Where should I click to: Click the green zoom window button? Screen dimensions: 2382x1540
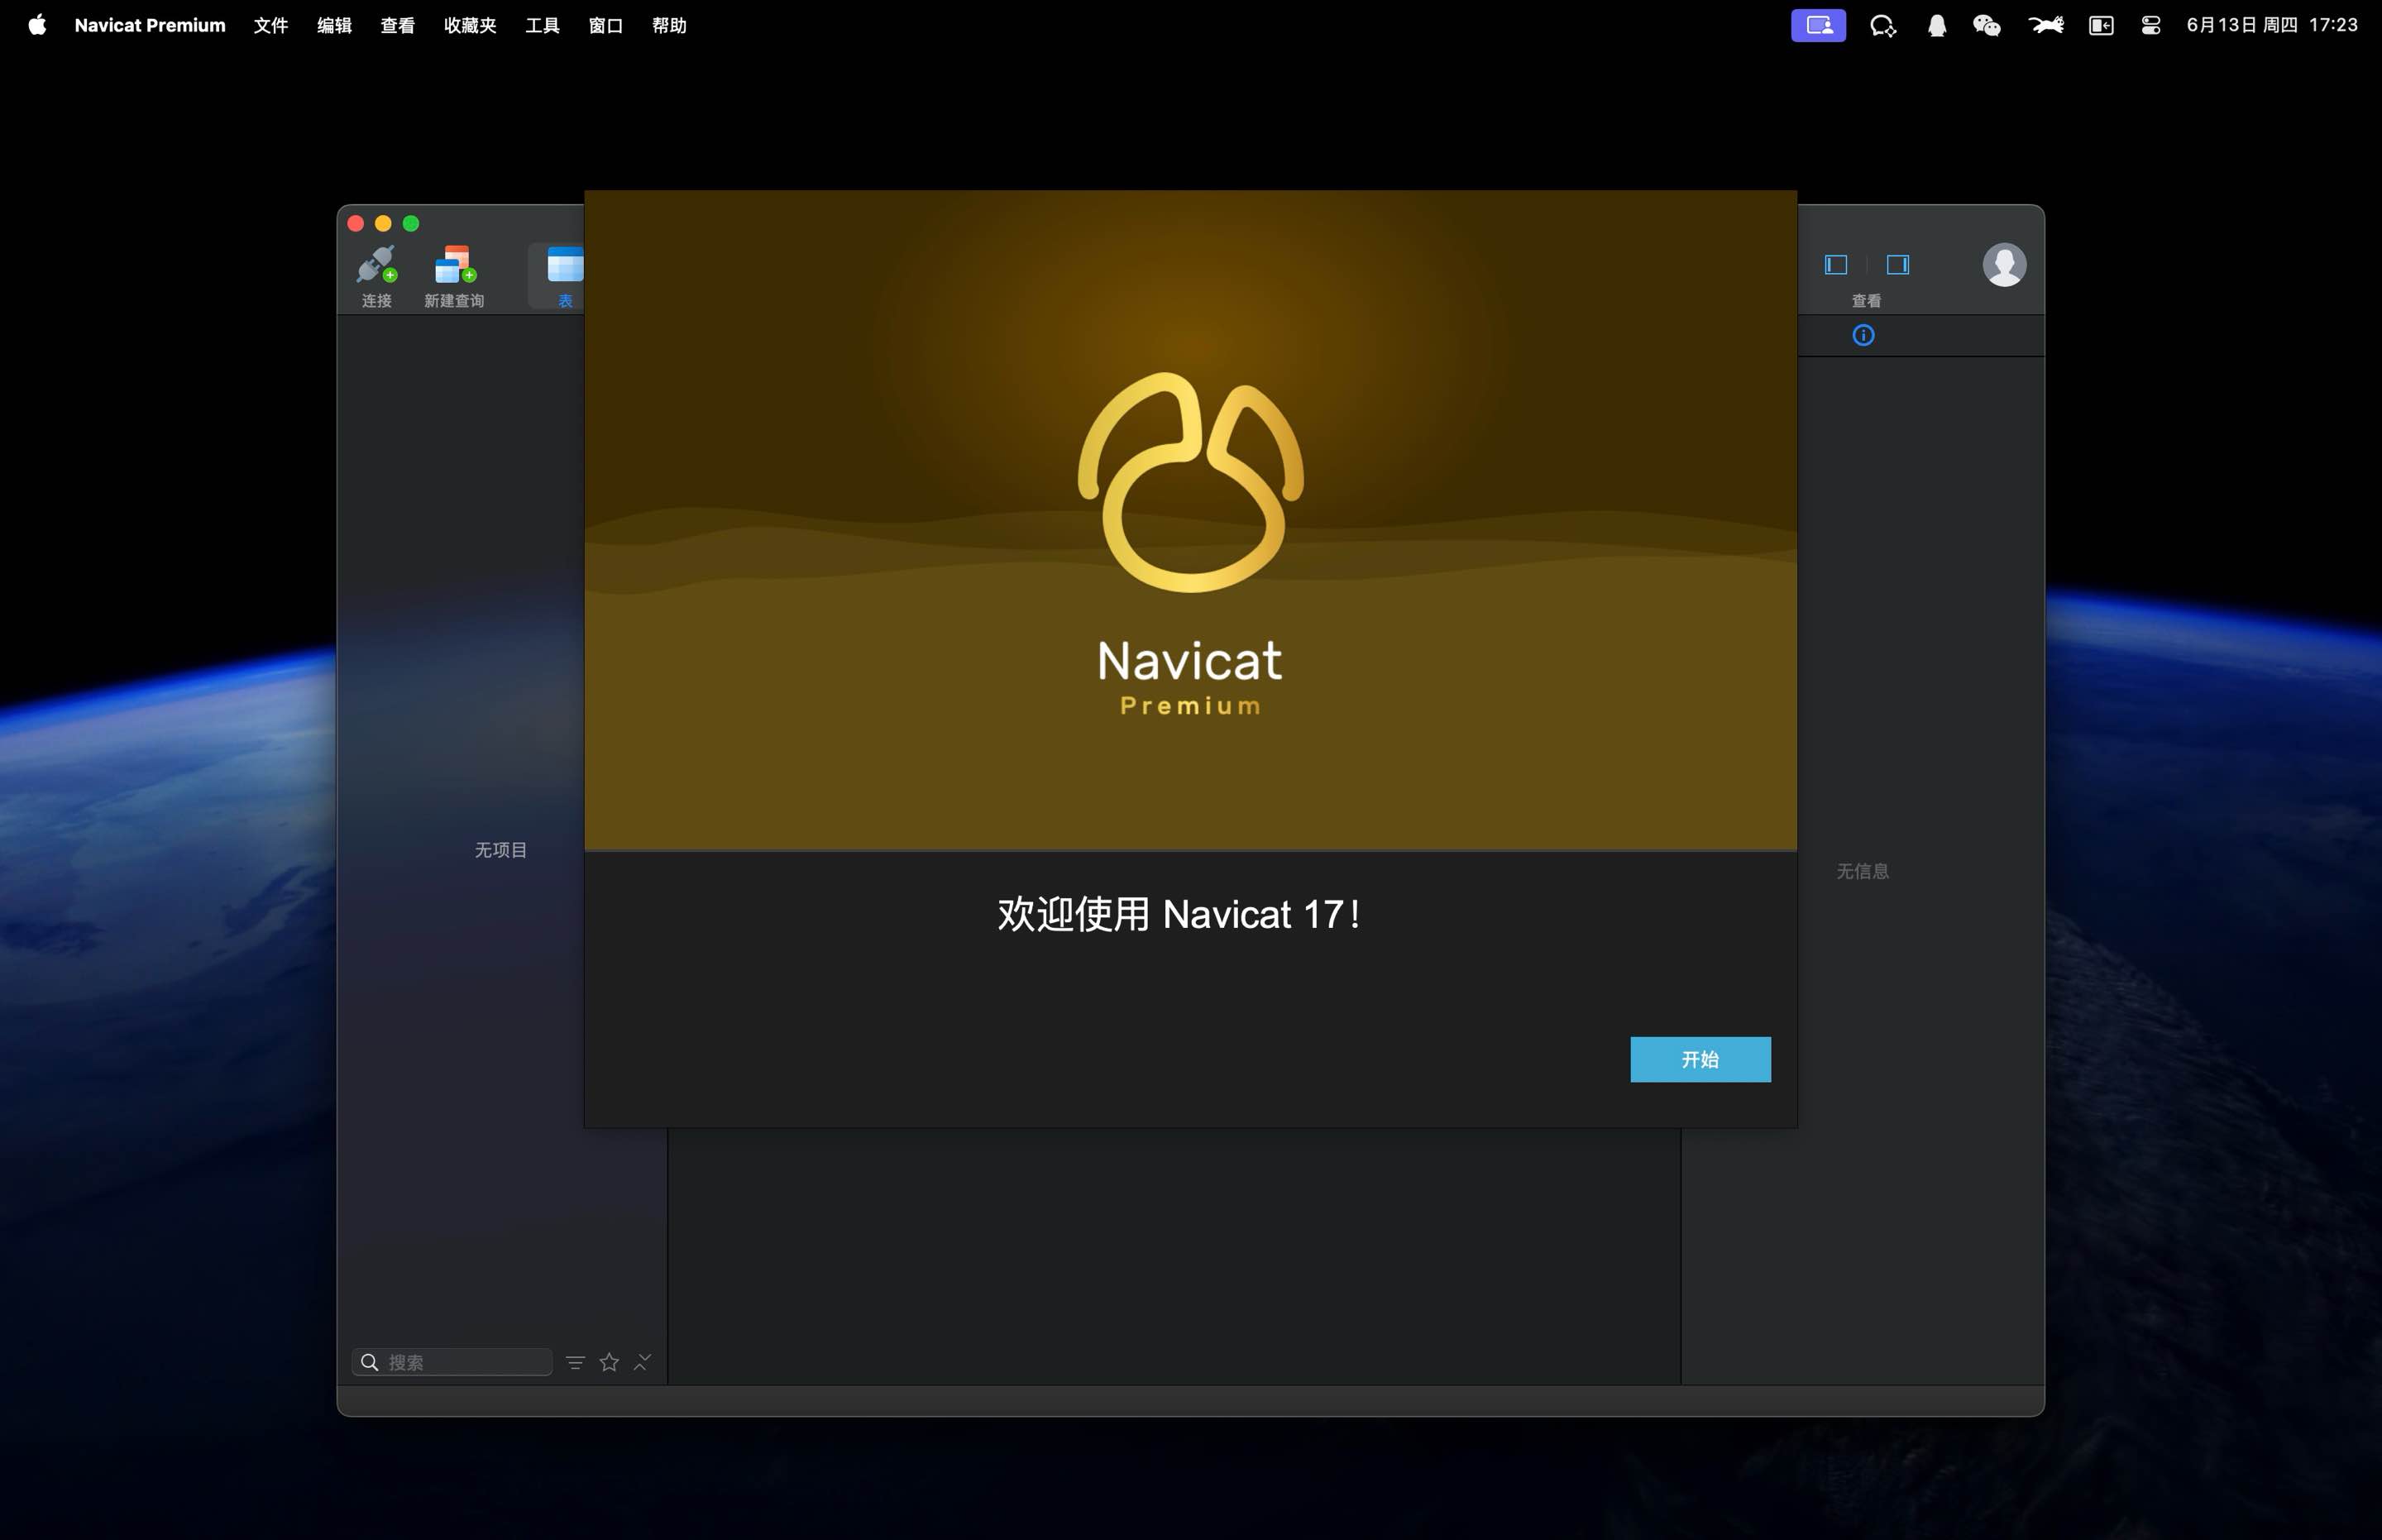[x=411, y=223]
